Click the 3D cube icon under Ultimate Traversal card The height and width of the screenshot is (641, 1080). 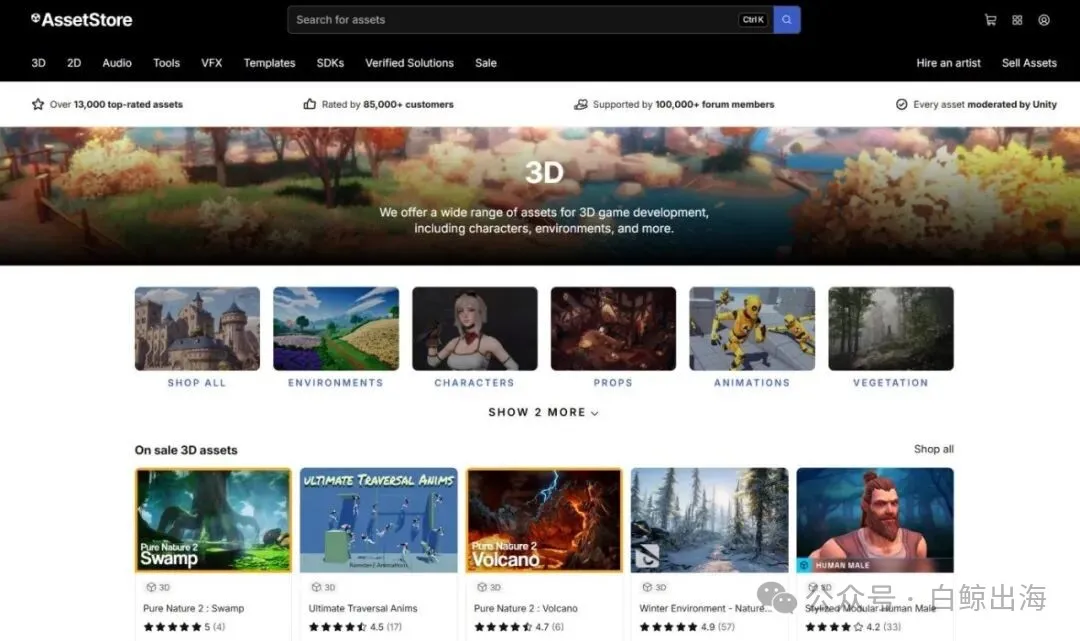316,587
